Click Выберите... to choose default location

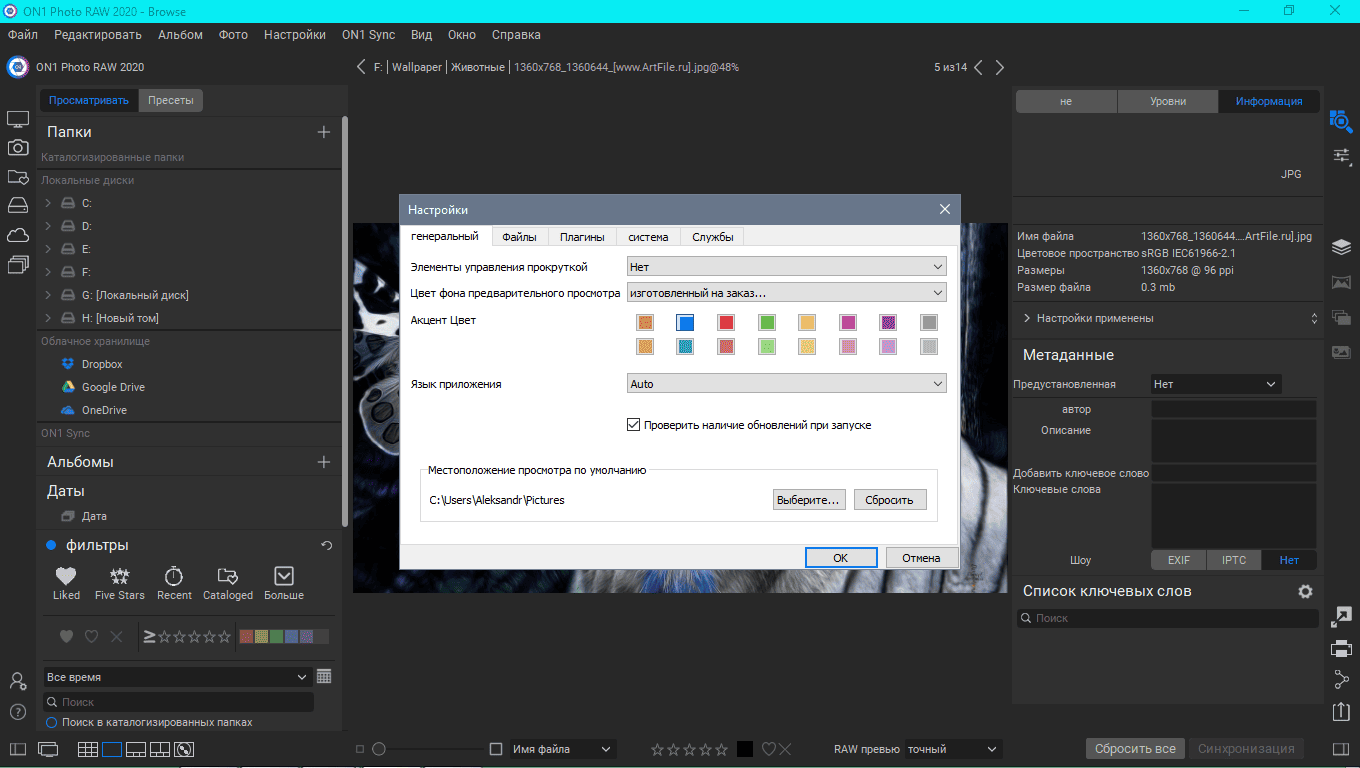(809, 500)
